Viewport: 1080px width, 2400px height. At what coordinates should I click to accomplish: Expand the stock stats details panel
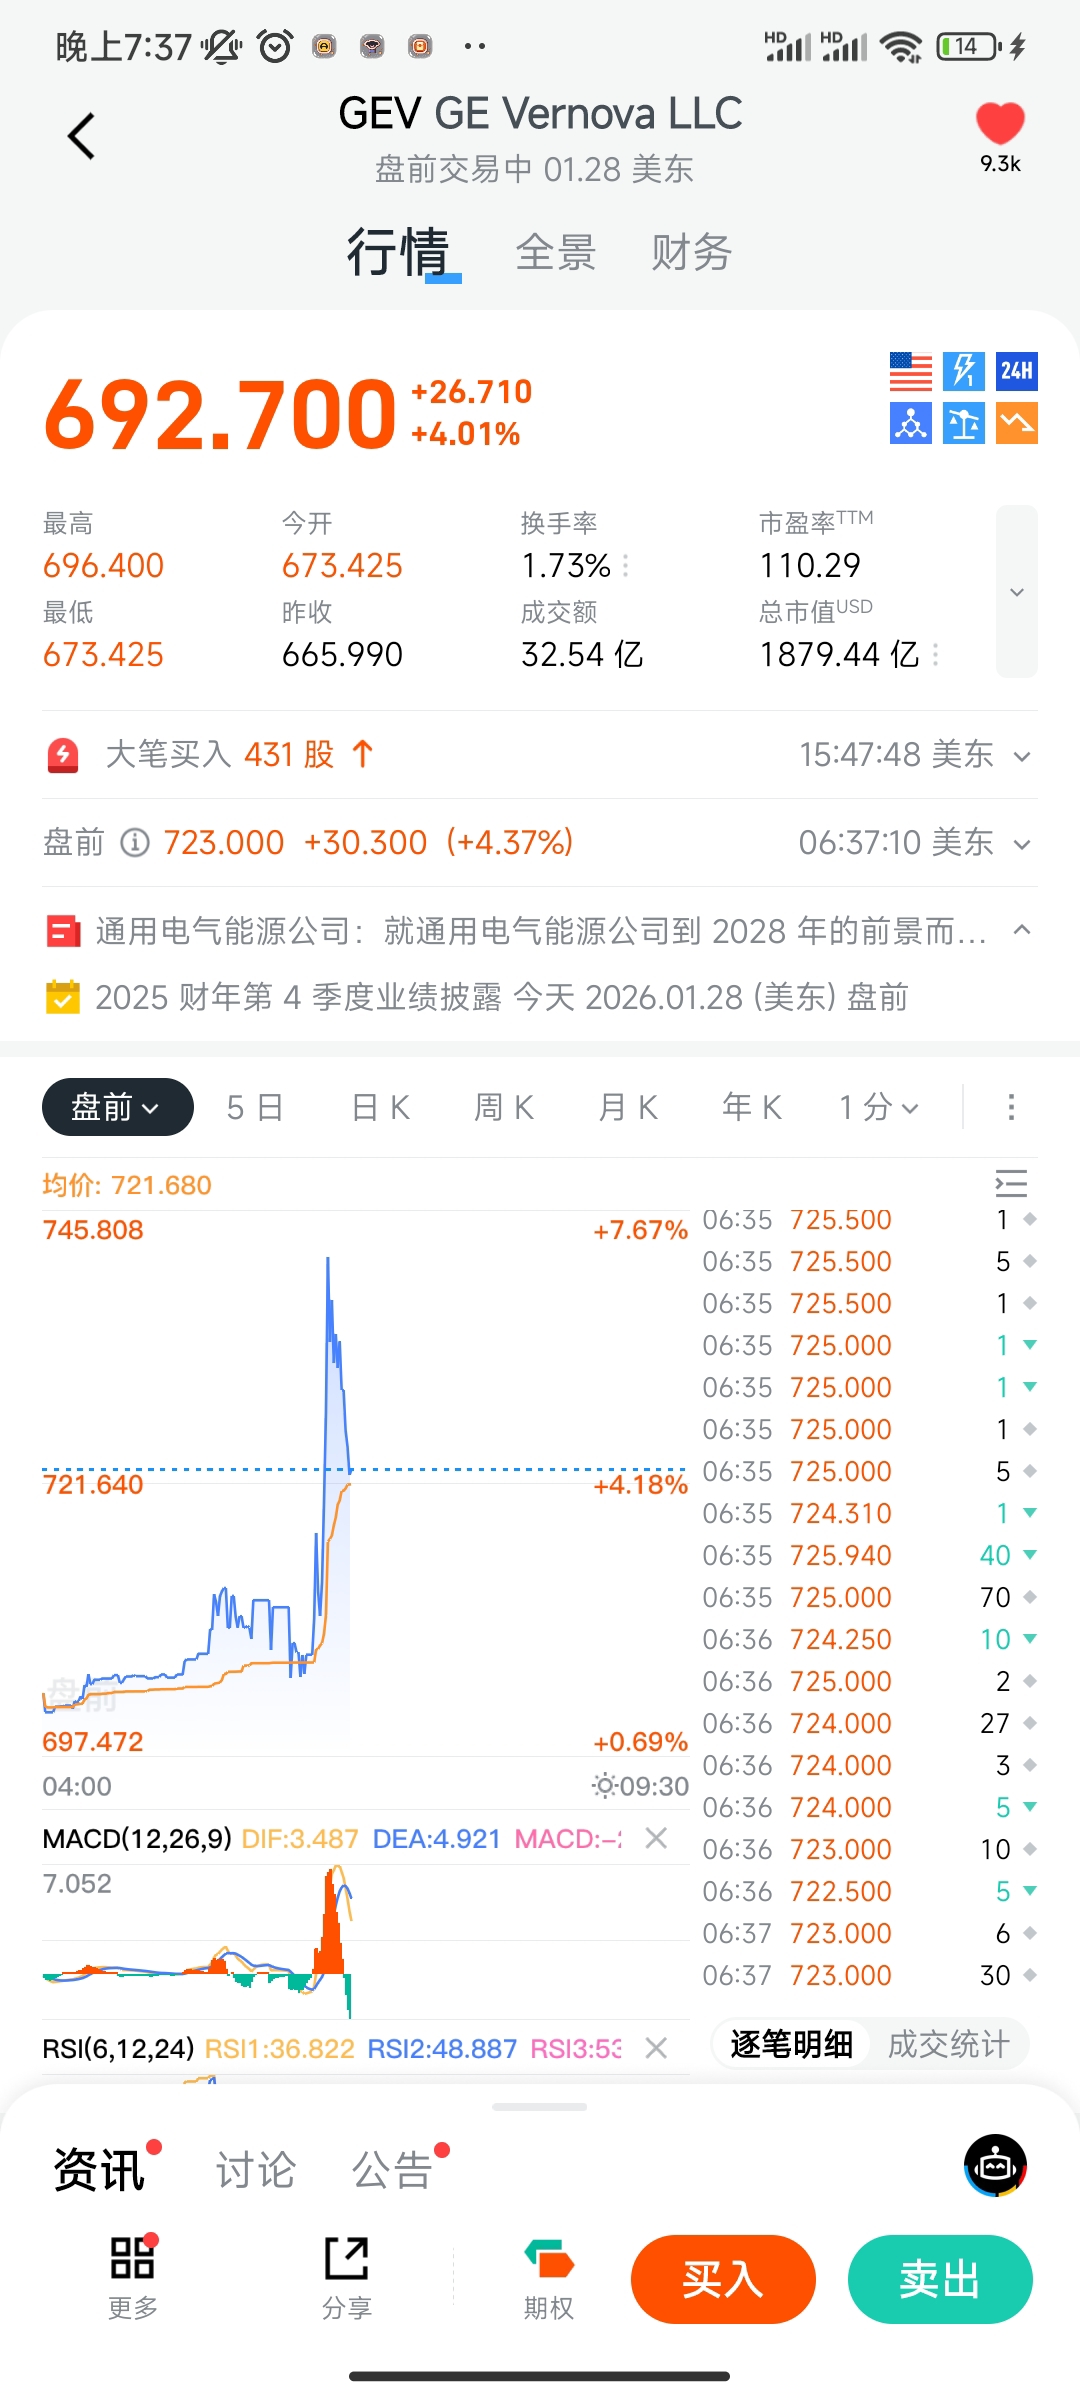(x=1016, y=592)
